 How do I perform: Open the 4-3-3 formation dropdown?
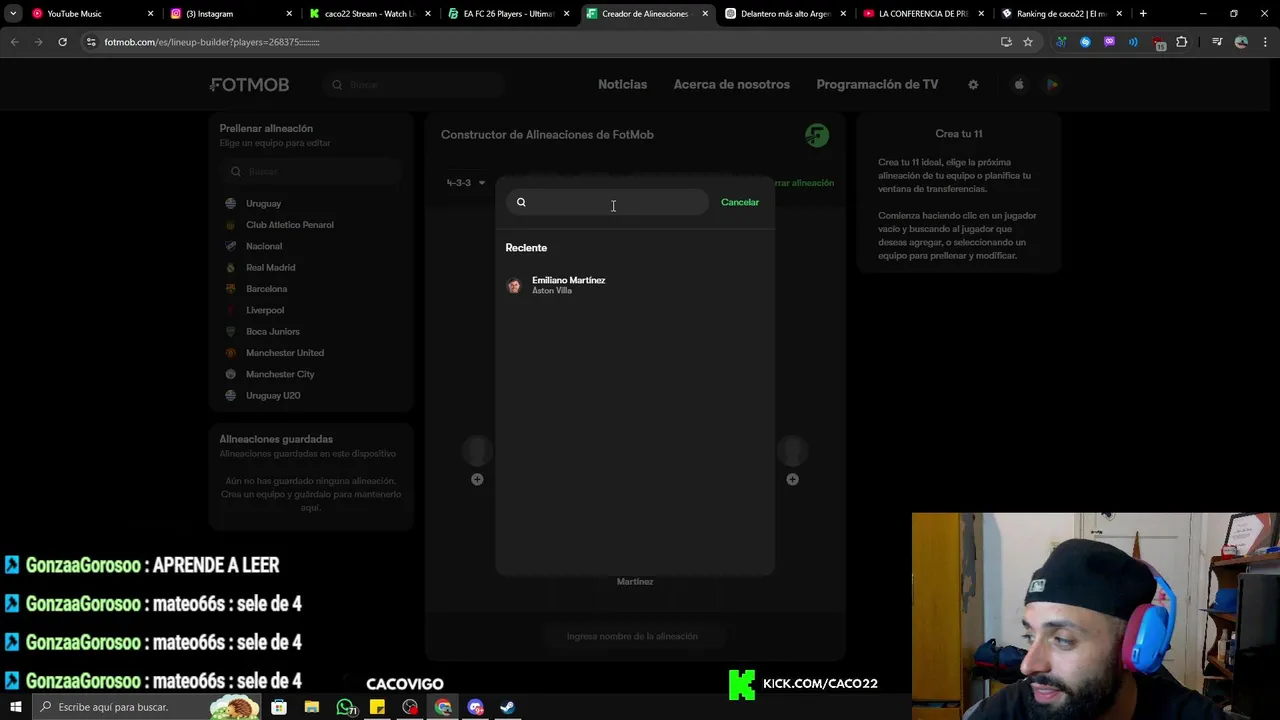tap(465, 183)
